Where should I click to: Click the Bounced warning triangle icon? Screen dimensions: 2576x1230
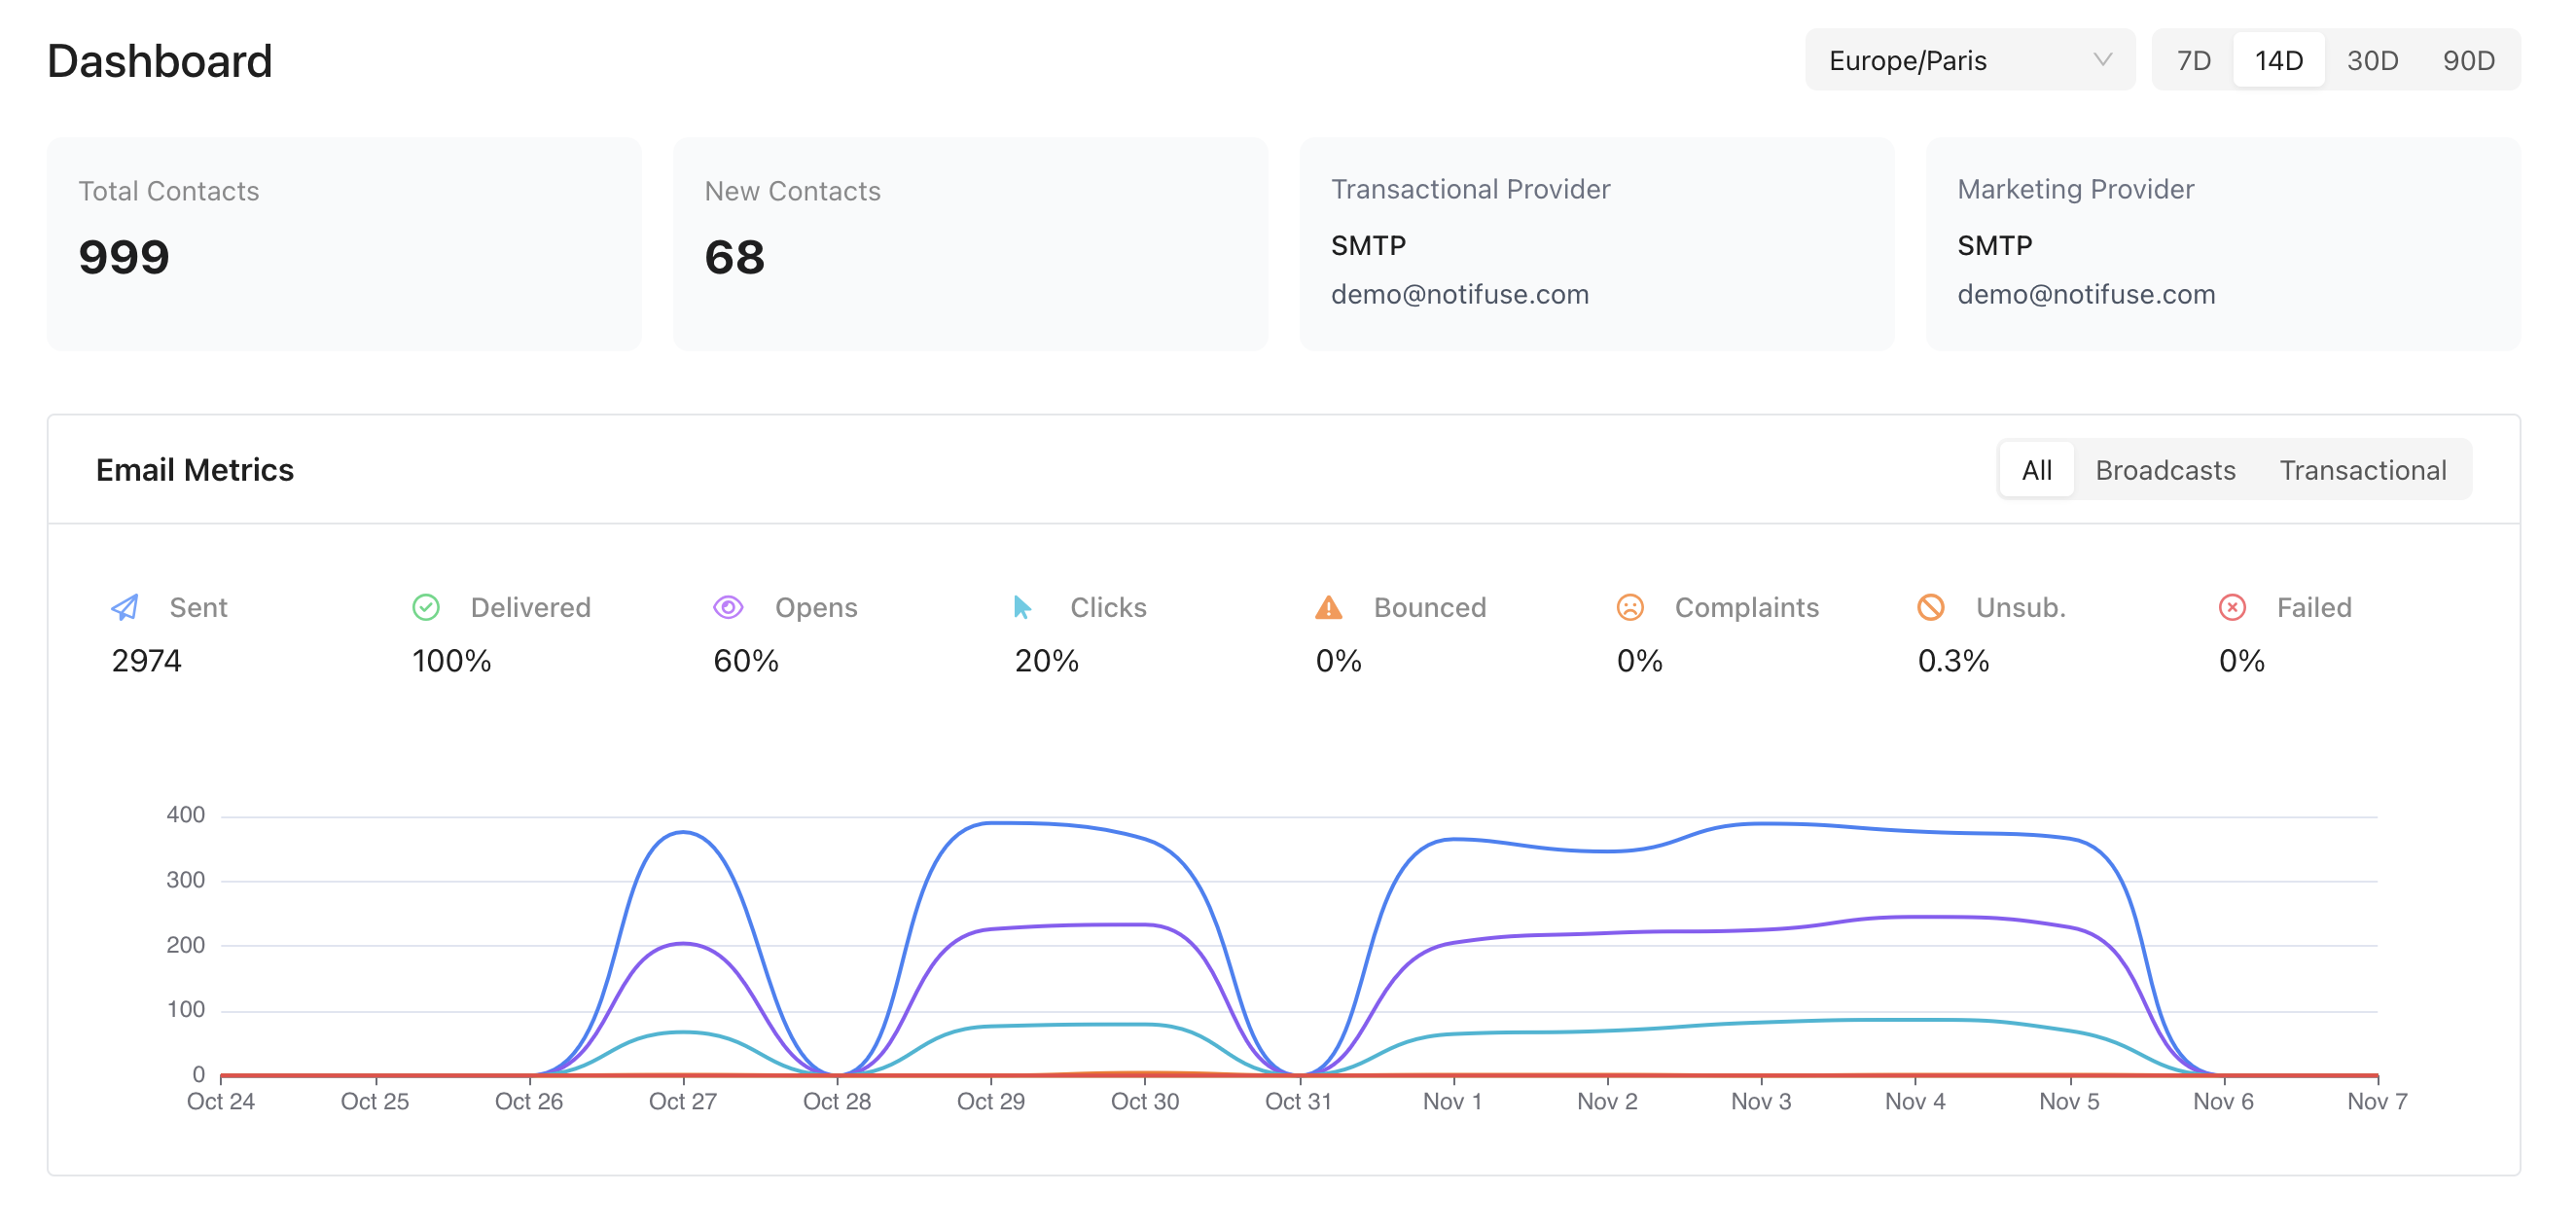coord(1328,607)
